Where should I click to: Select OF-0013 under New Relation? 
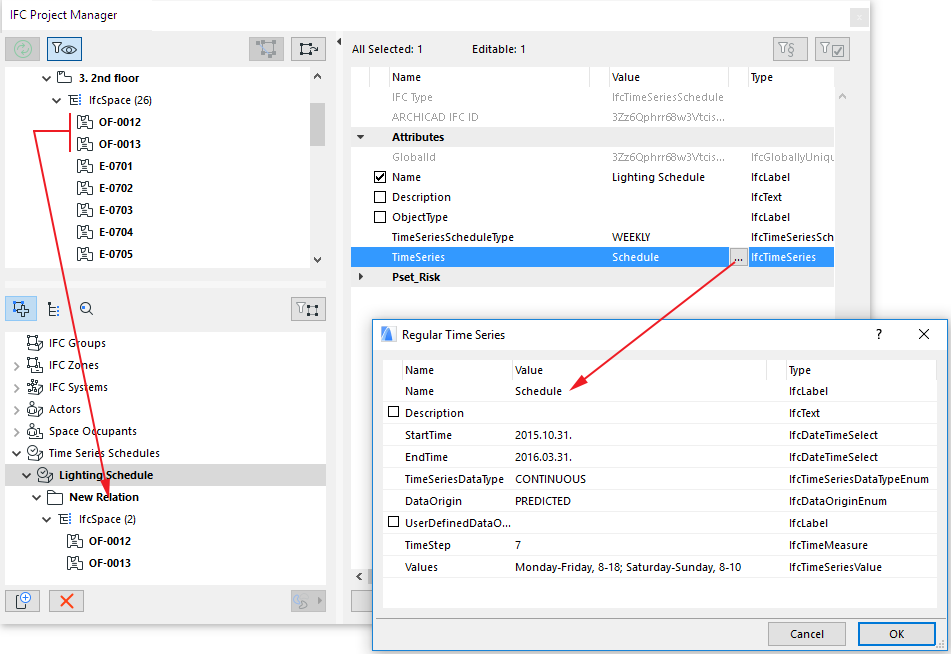pyautogui.click(x=110, y=563)
